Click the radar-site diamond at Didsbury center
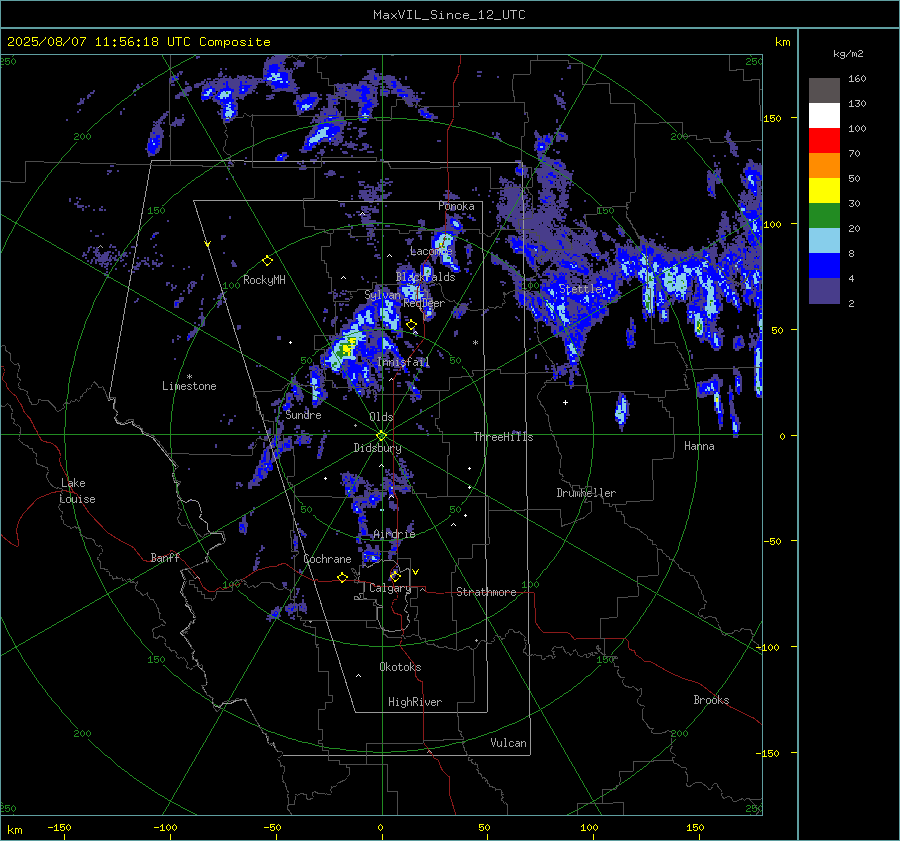 coord(382,435)
